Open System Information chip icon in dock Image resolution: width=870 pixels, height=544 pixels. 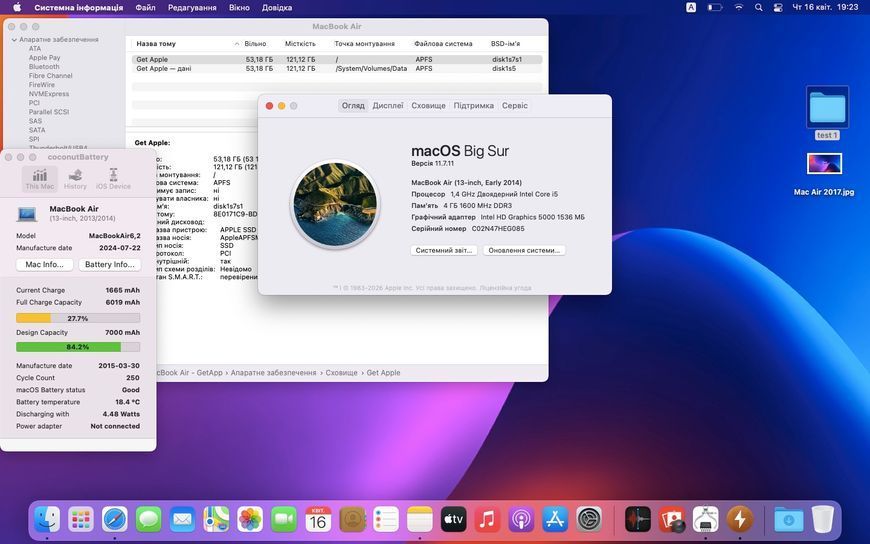coord(706,520)
